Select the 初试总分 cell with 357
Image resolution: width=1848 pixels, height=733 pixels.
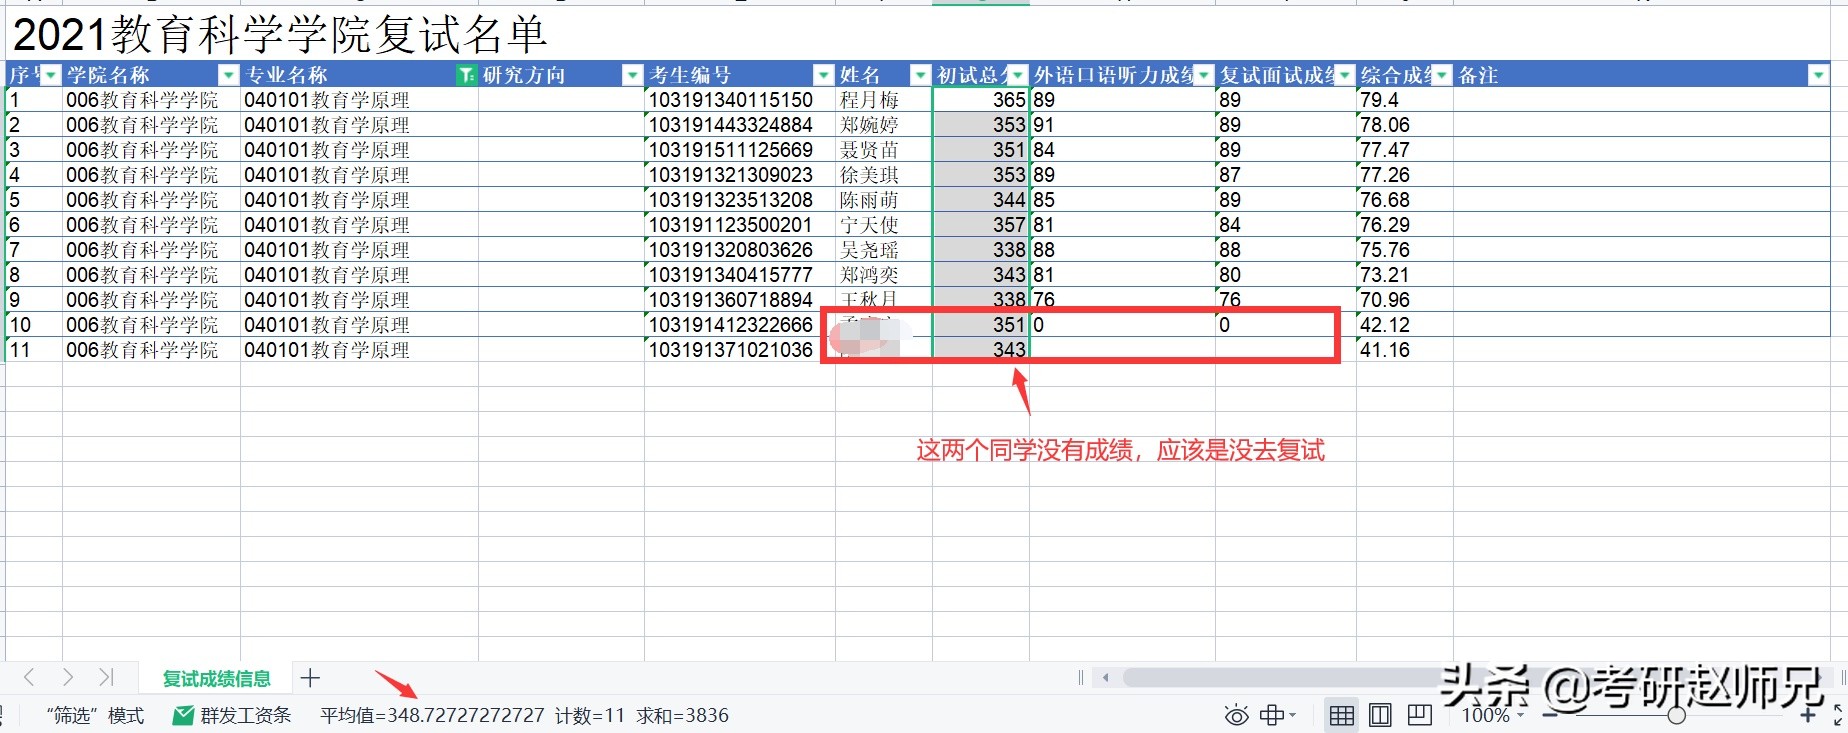981,225
